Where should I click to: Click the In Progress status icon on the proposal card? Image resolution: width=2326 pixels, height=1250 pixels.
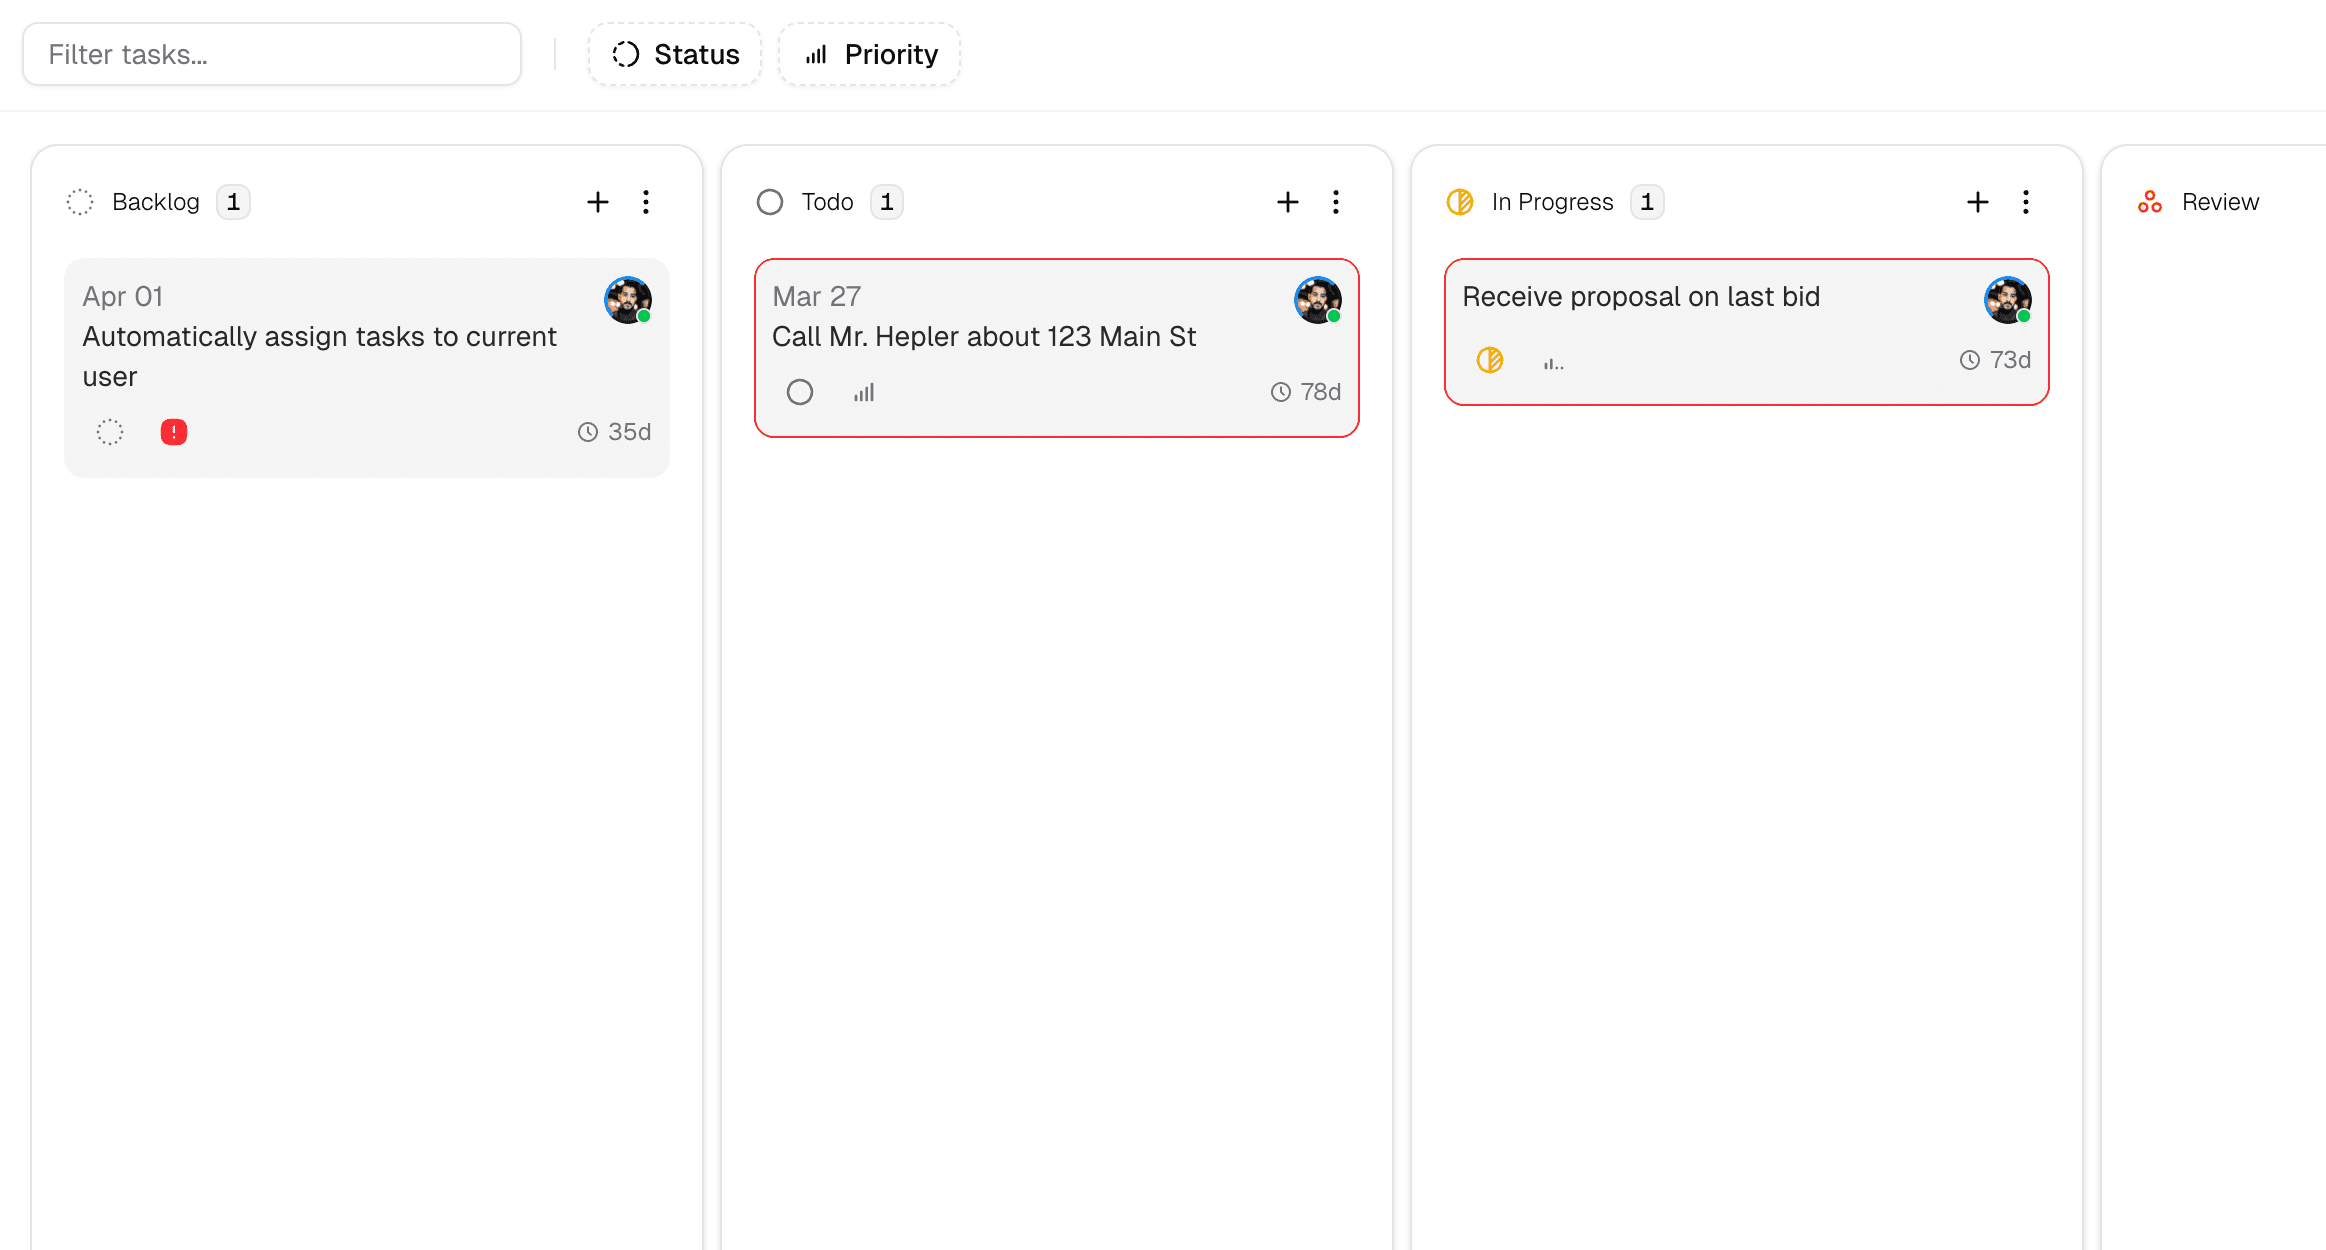(x=1489, y=360)
